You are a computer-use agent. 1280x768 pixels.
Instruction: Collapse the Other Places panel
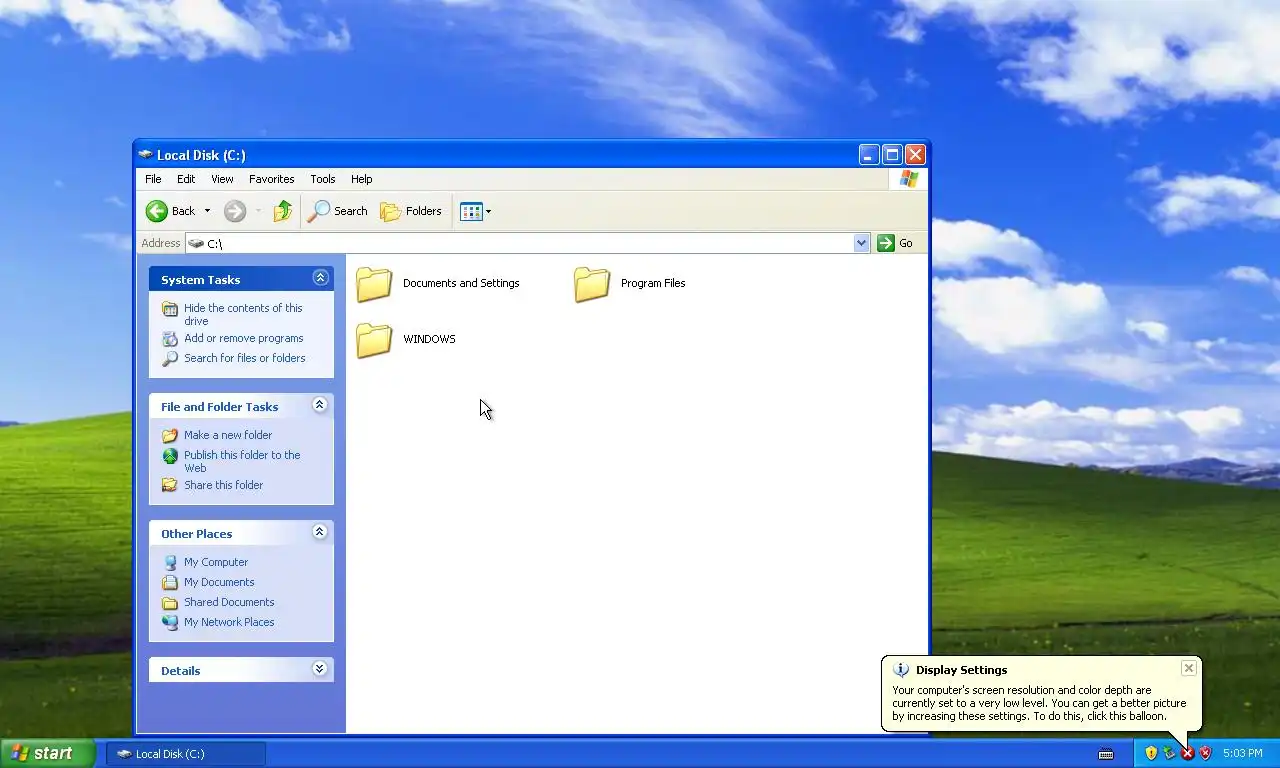pyautogui.click(x=320, y=532)
